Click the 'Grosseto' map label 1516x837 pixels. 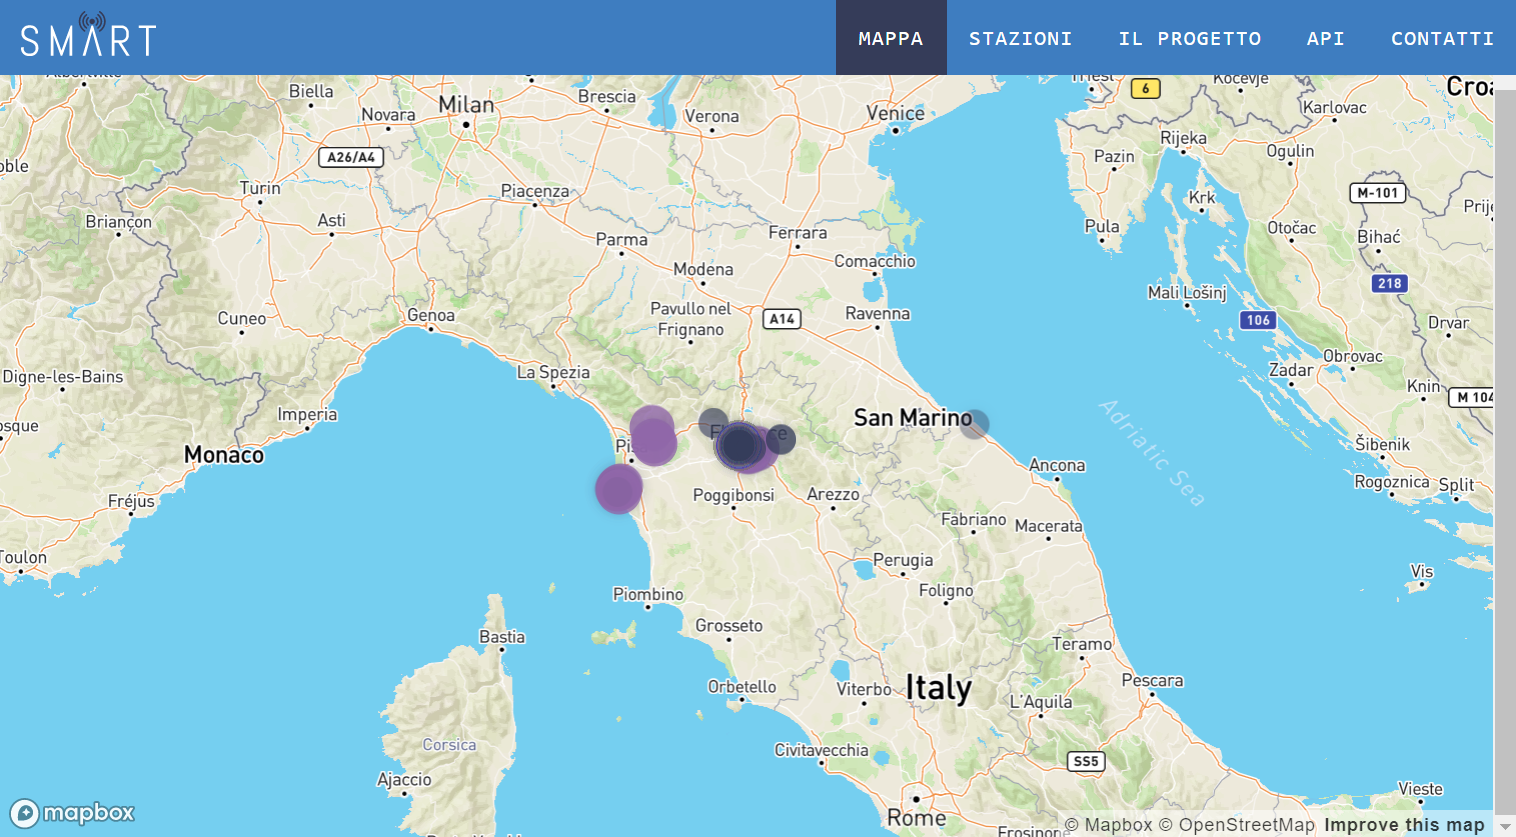729,626
